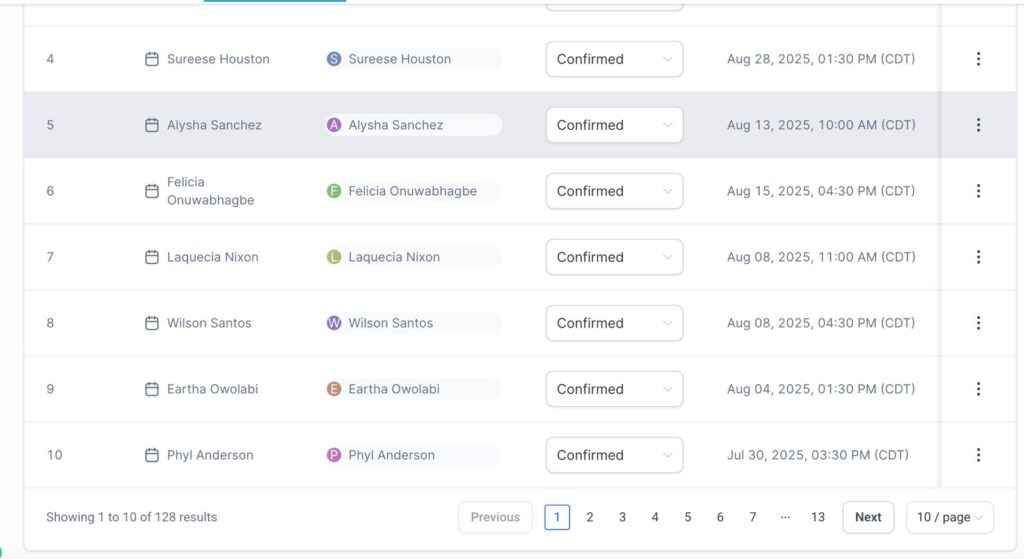The image size is (1024, 559).
Task: Click the calendar icon beside Laquecia Nixon
Action: 152,257
